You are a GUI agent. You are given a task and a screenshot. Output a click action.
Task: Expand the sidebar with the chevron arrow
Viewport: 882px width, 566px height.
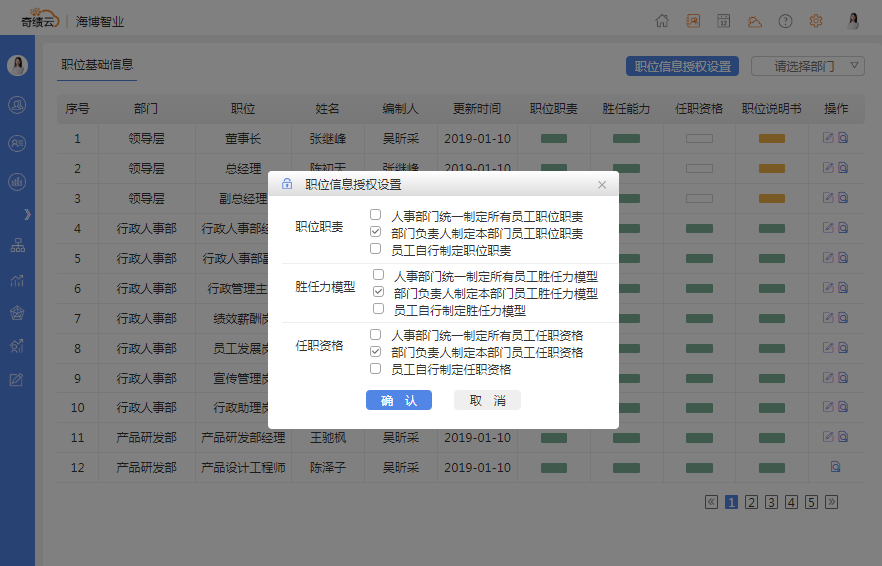point(27,214)
